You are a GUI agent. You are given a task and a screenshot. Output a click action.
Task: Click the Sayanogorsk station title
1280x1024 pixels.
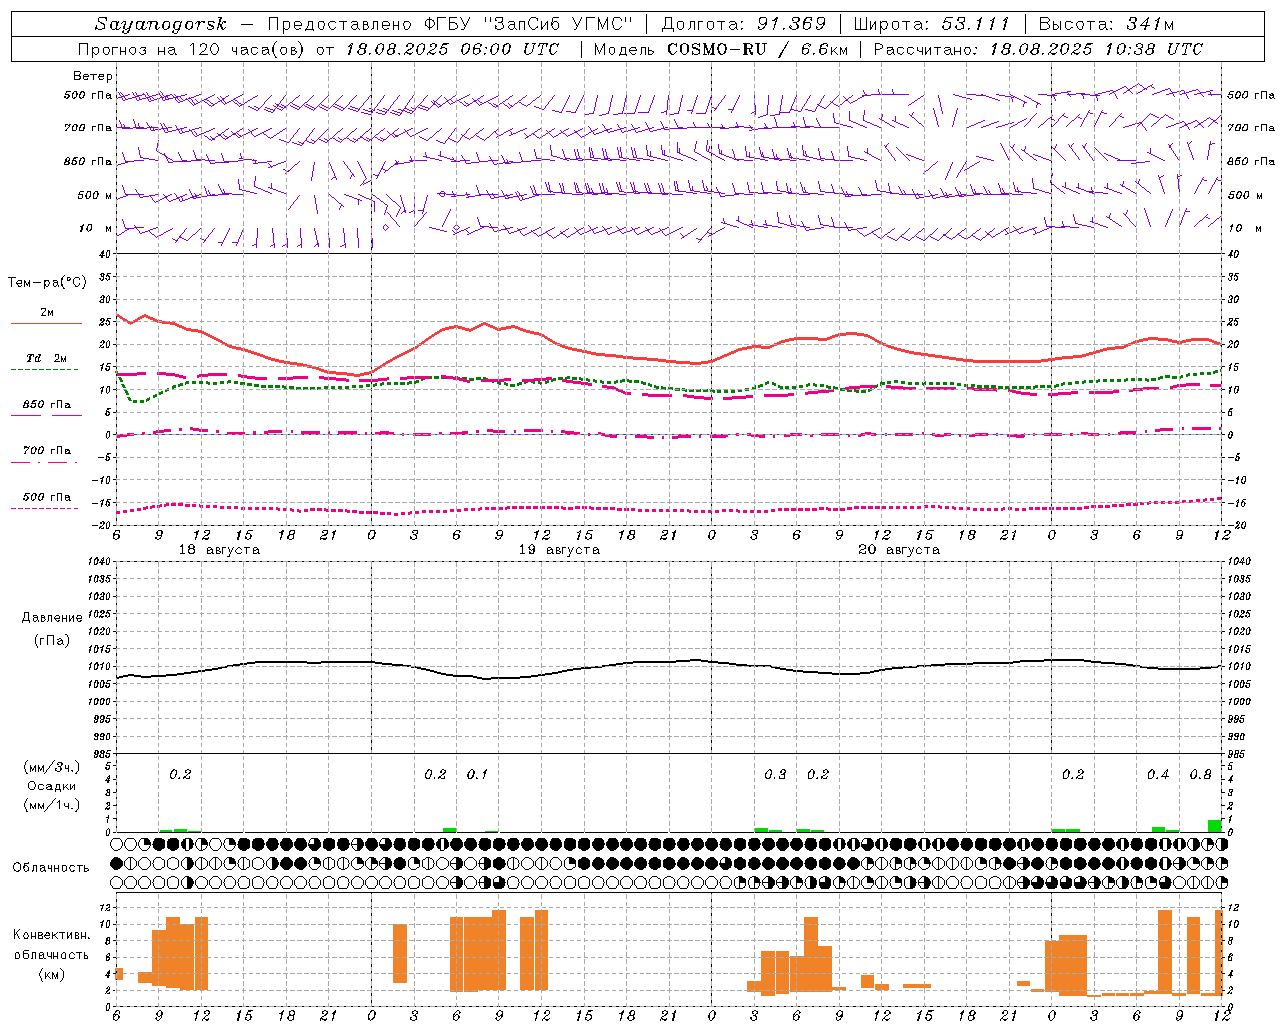[x=161, y=25]
